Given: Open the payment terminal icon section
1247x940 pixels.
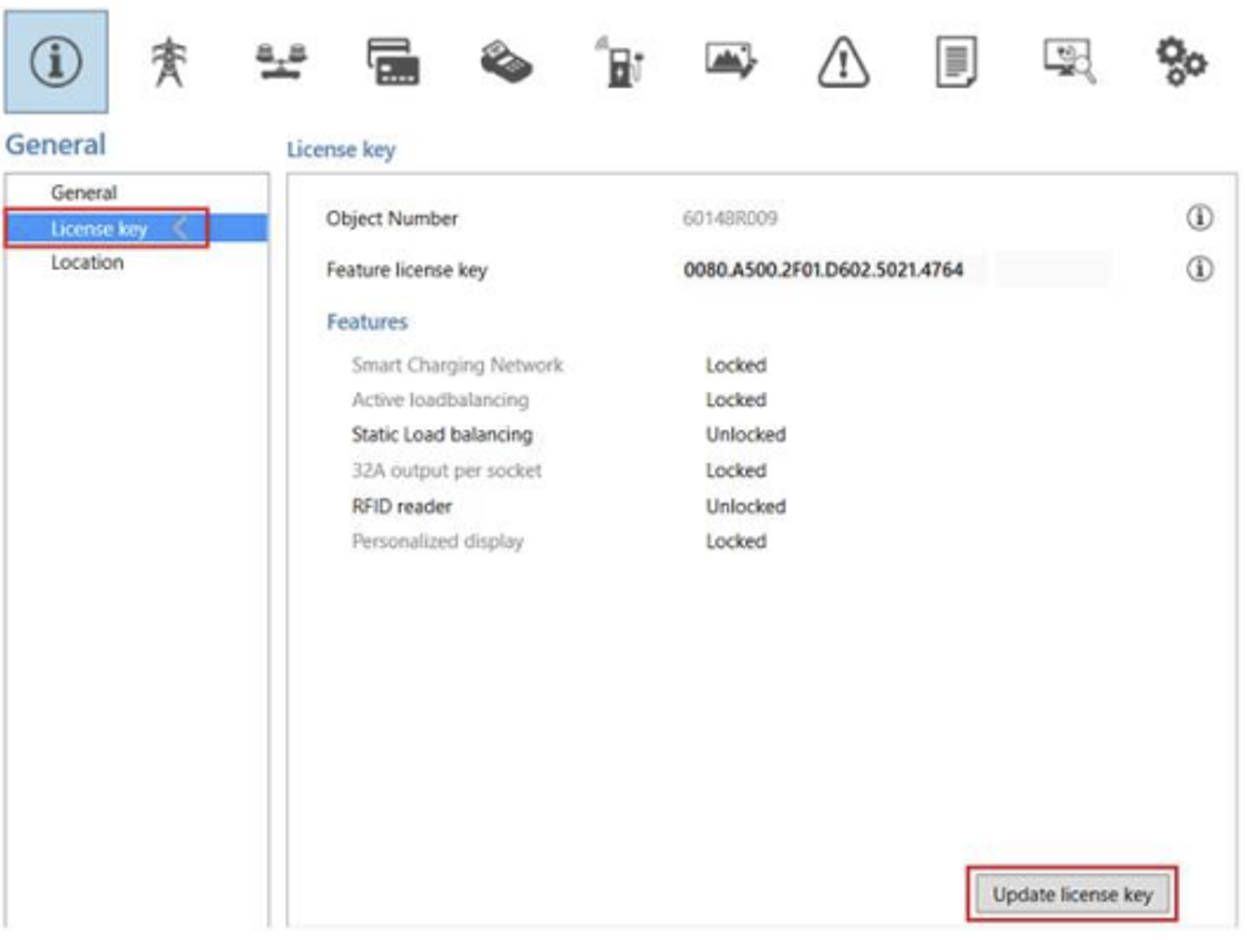Looking at the screenshot, I should 506,64.
